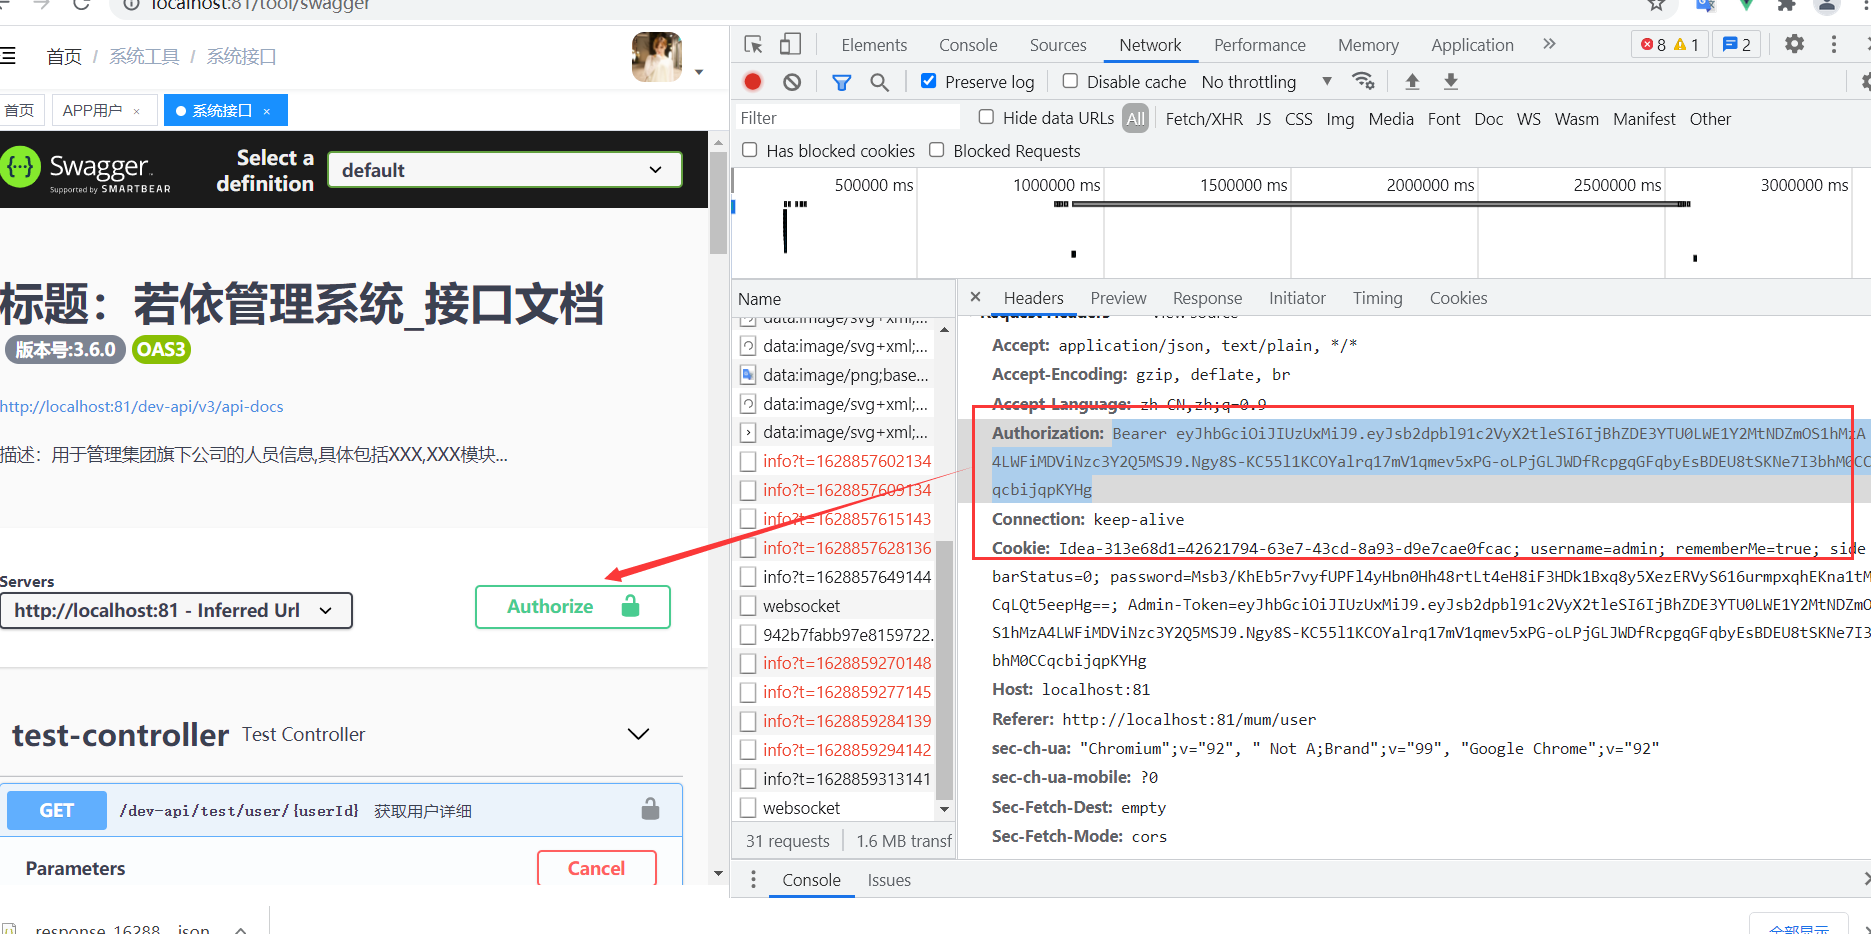The height and width of the screenshot is (934, 1871).
Task: Click the red Cancel button
Action: click(x=596, y=868)
